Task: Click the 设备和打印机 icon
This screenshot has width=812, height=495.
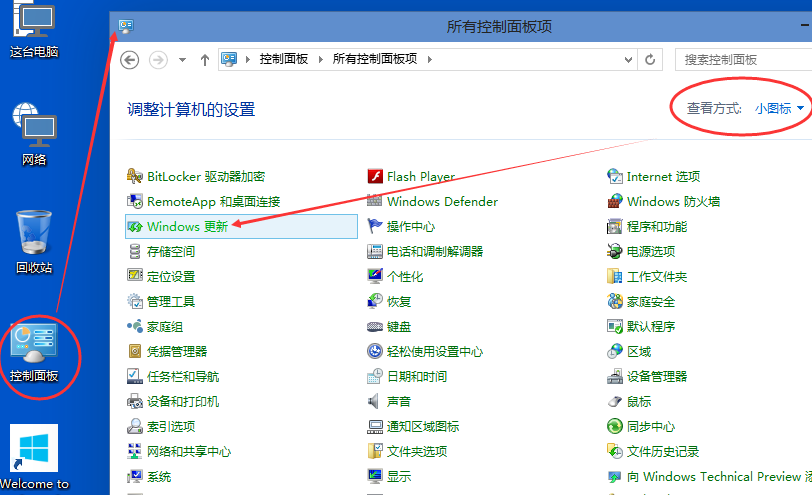Action: [x=136, y=402]
